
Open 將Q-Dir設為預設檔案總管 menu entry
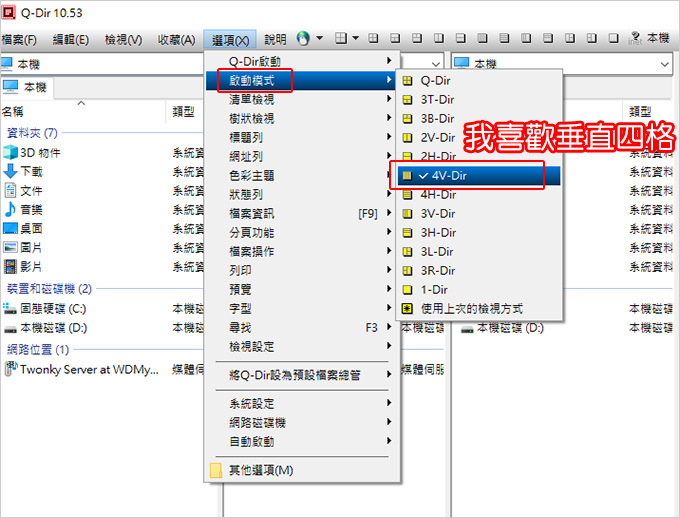click(302, 375)
